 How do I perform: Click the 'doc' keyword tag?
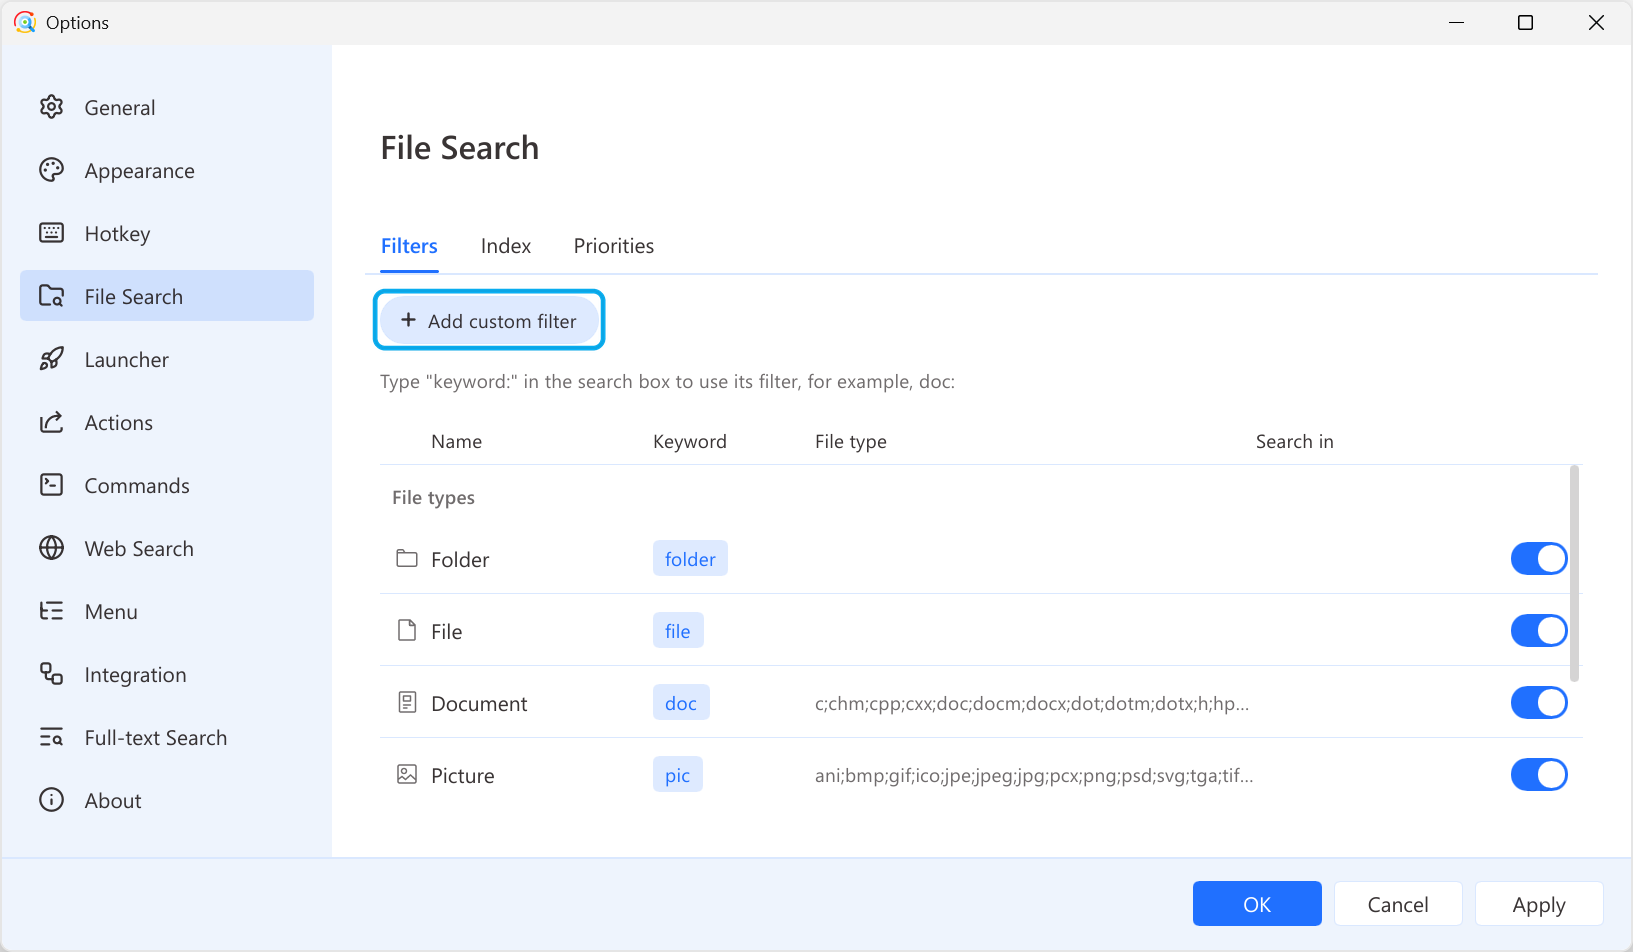tap(681, 703)
